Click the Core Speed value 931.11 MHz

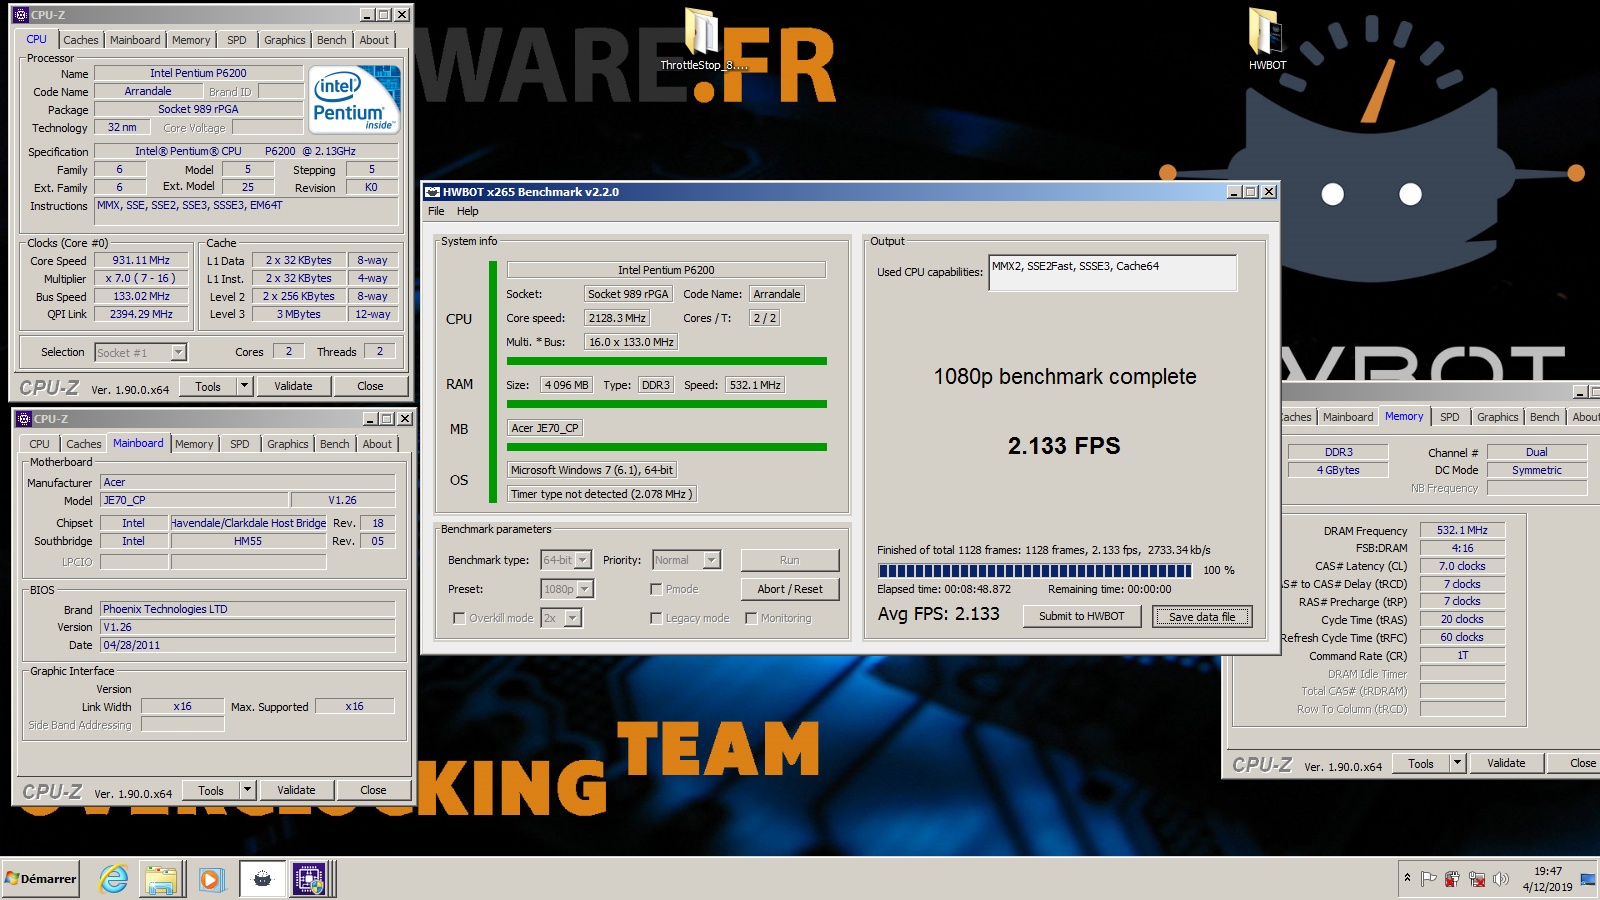point(141,260)
